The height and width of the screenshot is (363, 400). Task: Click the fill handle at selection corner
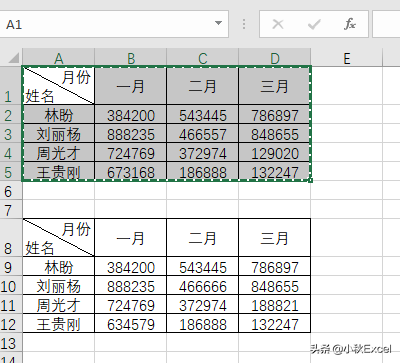coord(311,180)
